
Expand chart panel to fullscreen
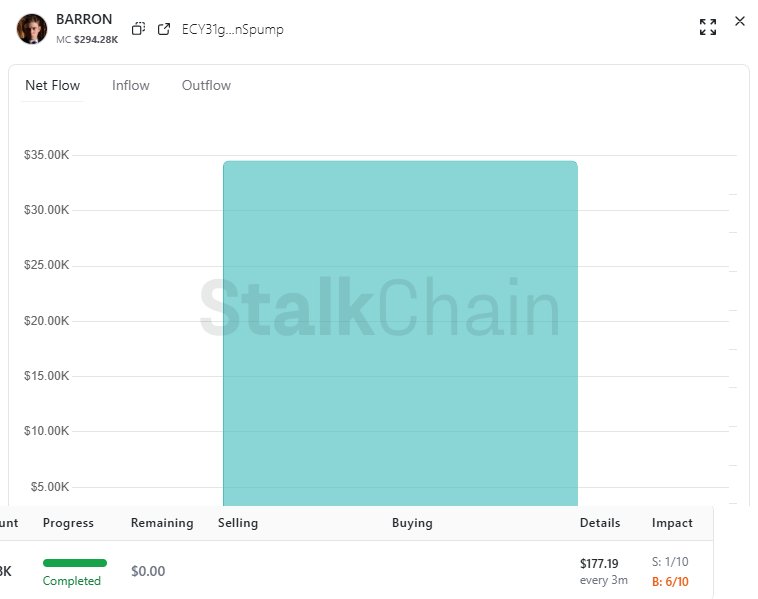(x=708, y=27)
